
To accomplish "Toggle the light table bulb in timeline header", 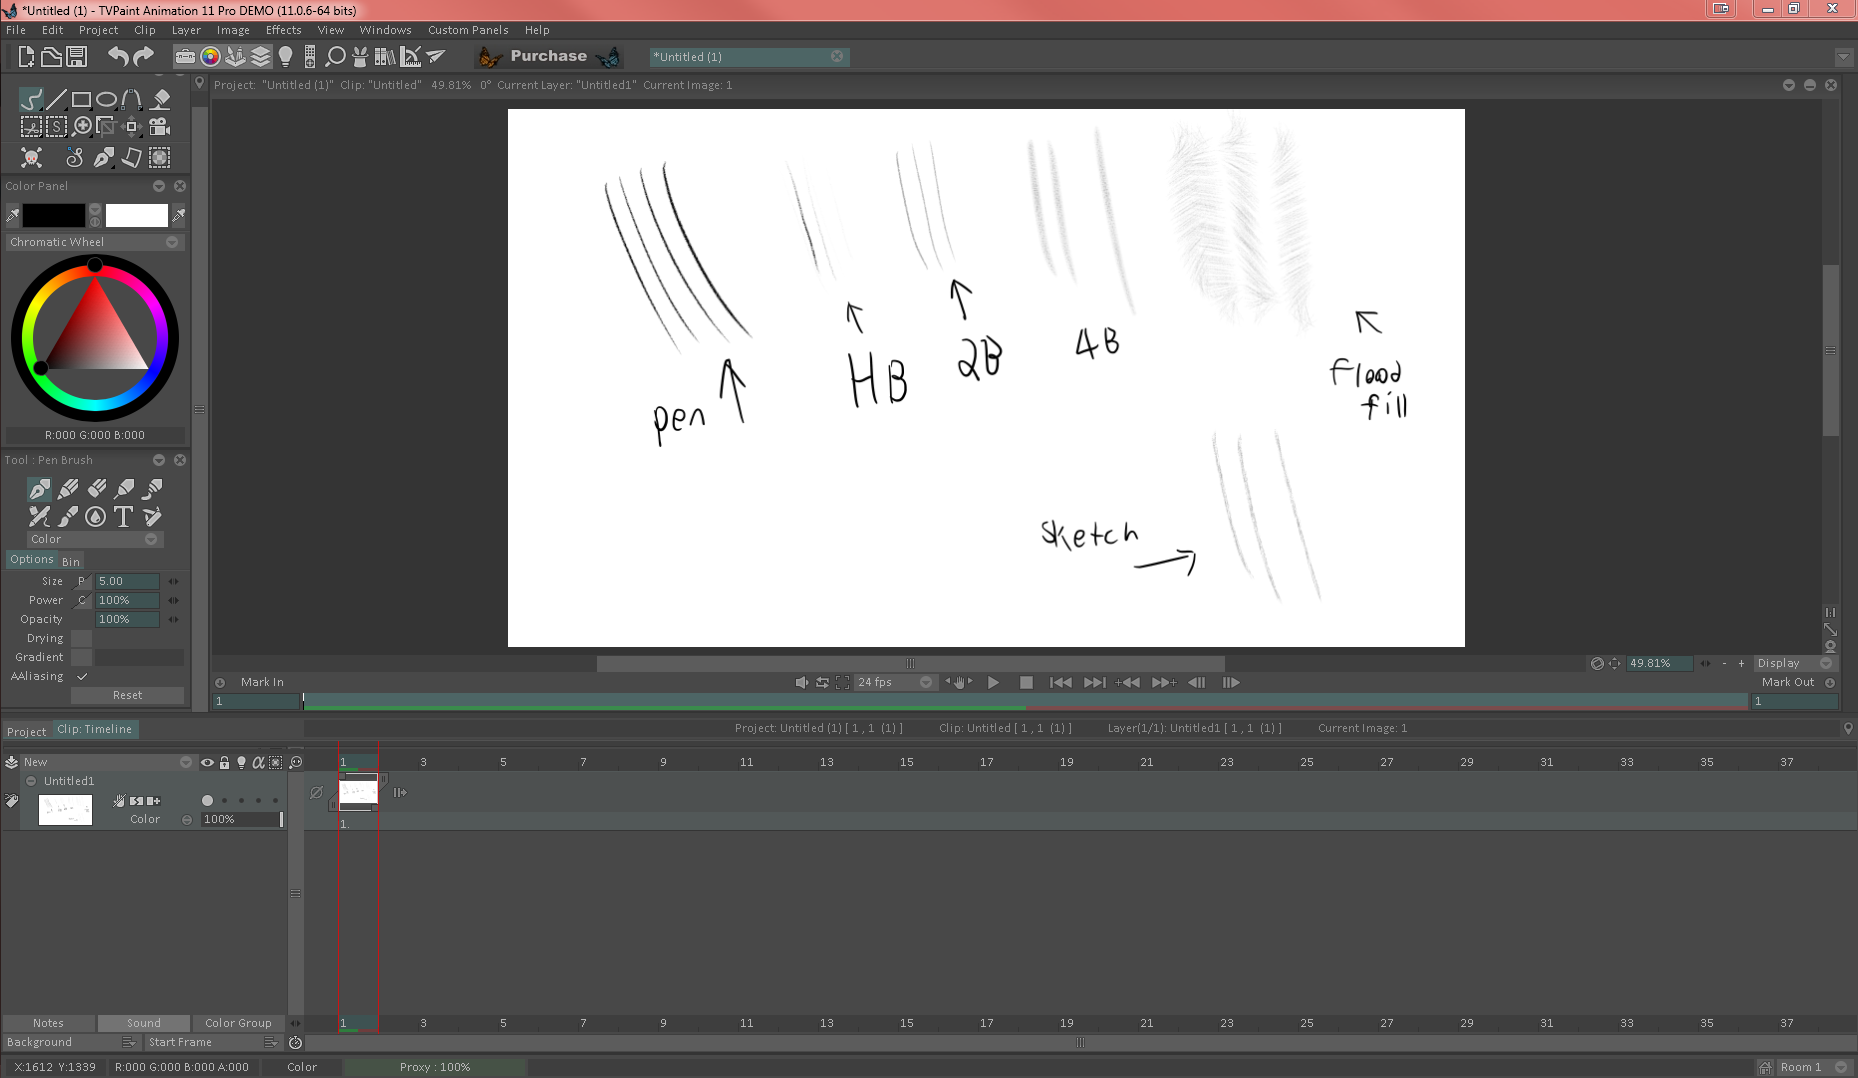I will (x=241, y=762).
